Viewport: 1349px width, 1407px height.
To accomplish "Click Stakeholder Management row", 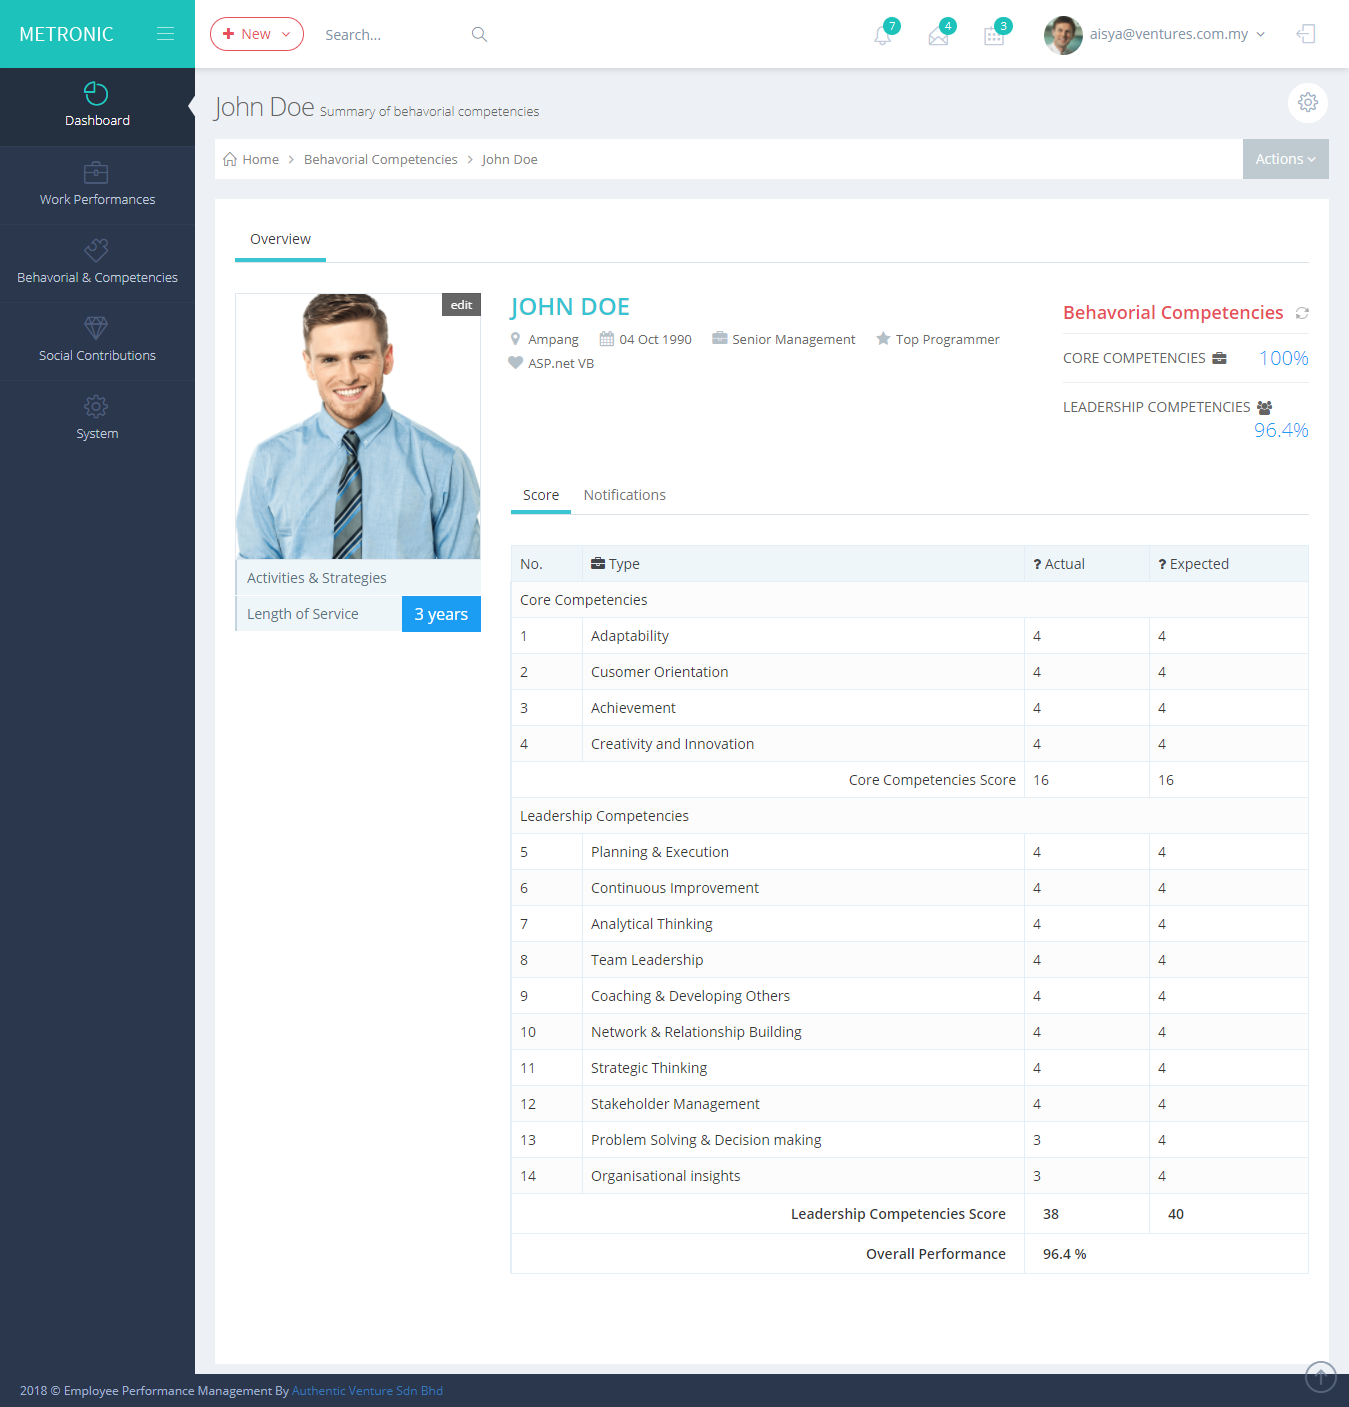I will [x=909, y=1104].
